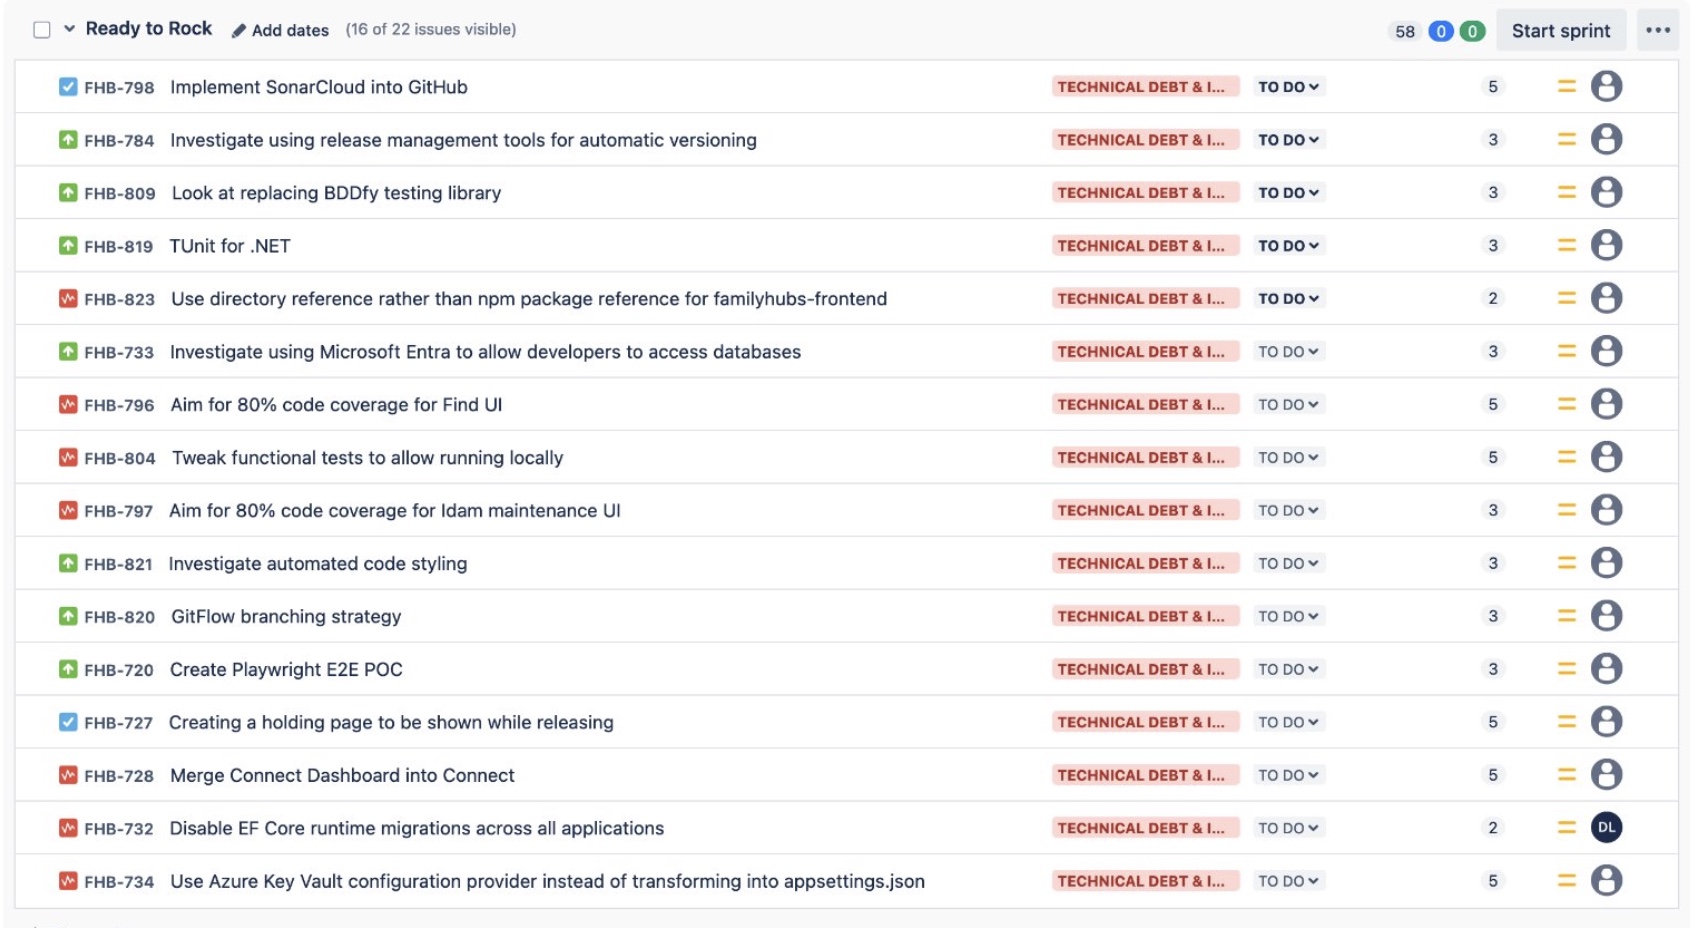Open the TO DO status dropdown for FHB-733
Screen dimensions: 1696x928
[x=1289, y=352]
